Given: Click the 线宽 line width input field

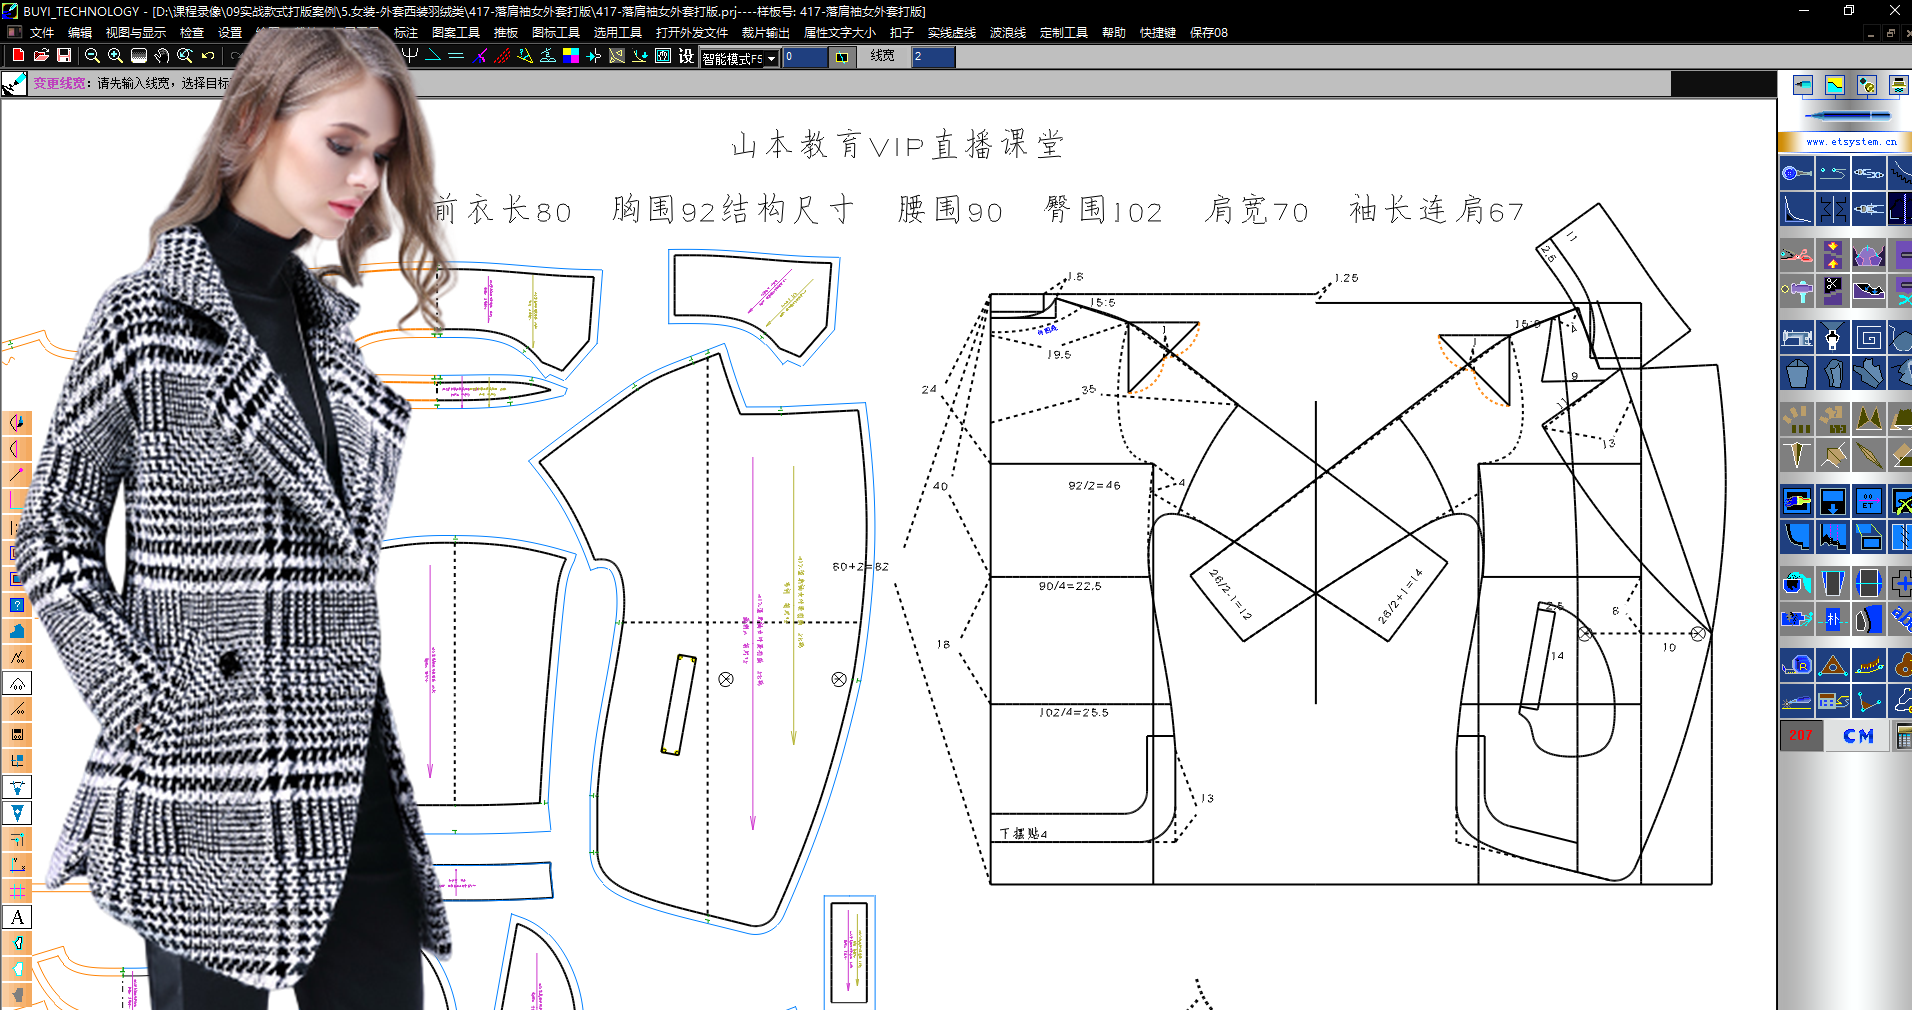Looking at the screenshot, I should coord(933,57).
